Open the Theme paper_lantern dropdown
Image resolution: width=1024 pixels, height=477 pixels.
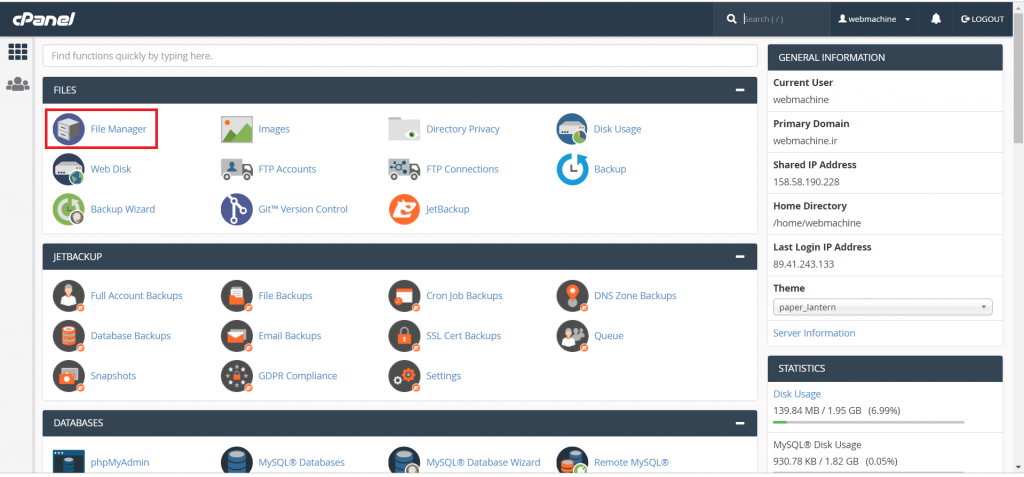pyautogui.click(x=883, y=307)
